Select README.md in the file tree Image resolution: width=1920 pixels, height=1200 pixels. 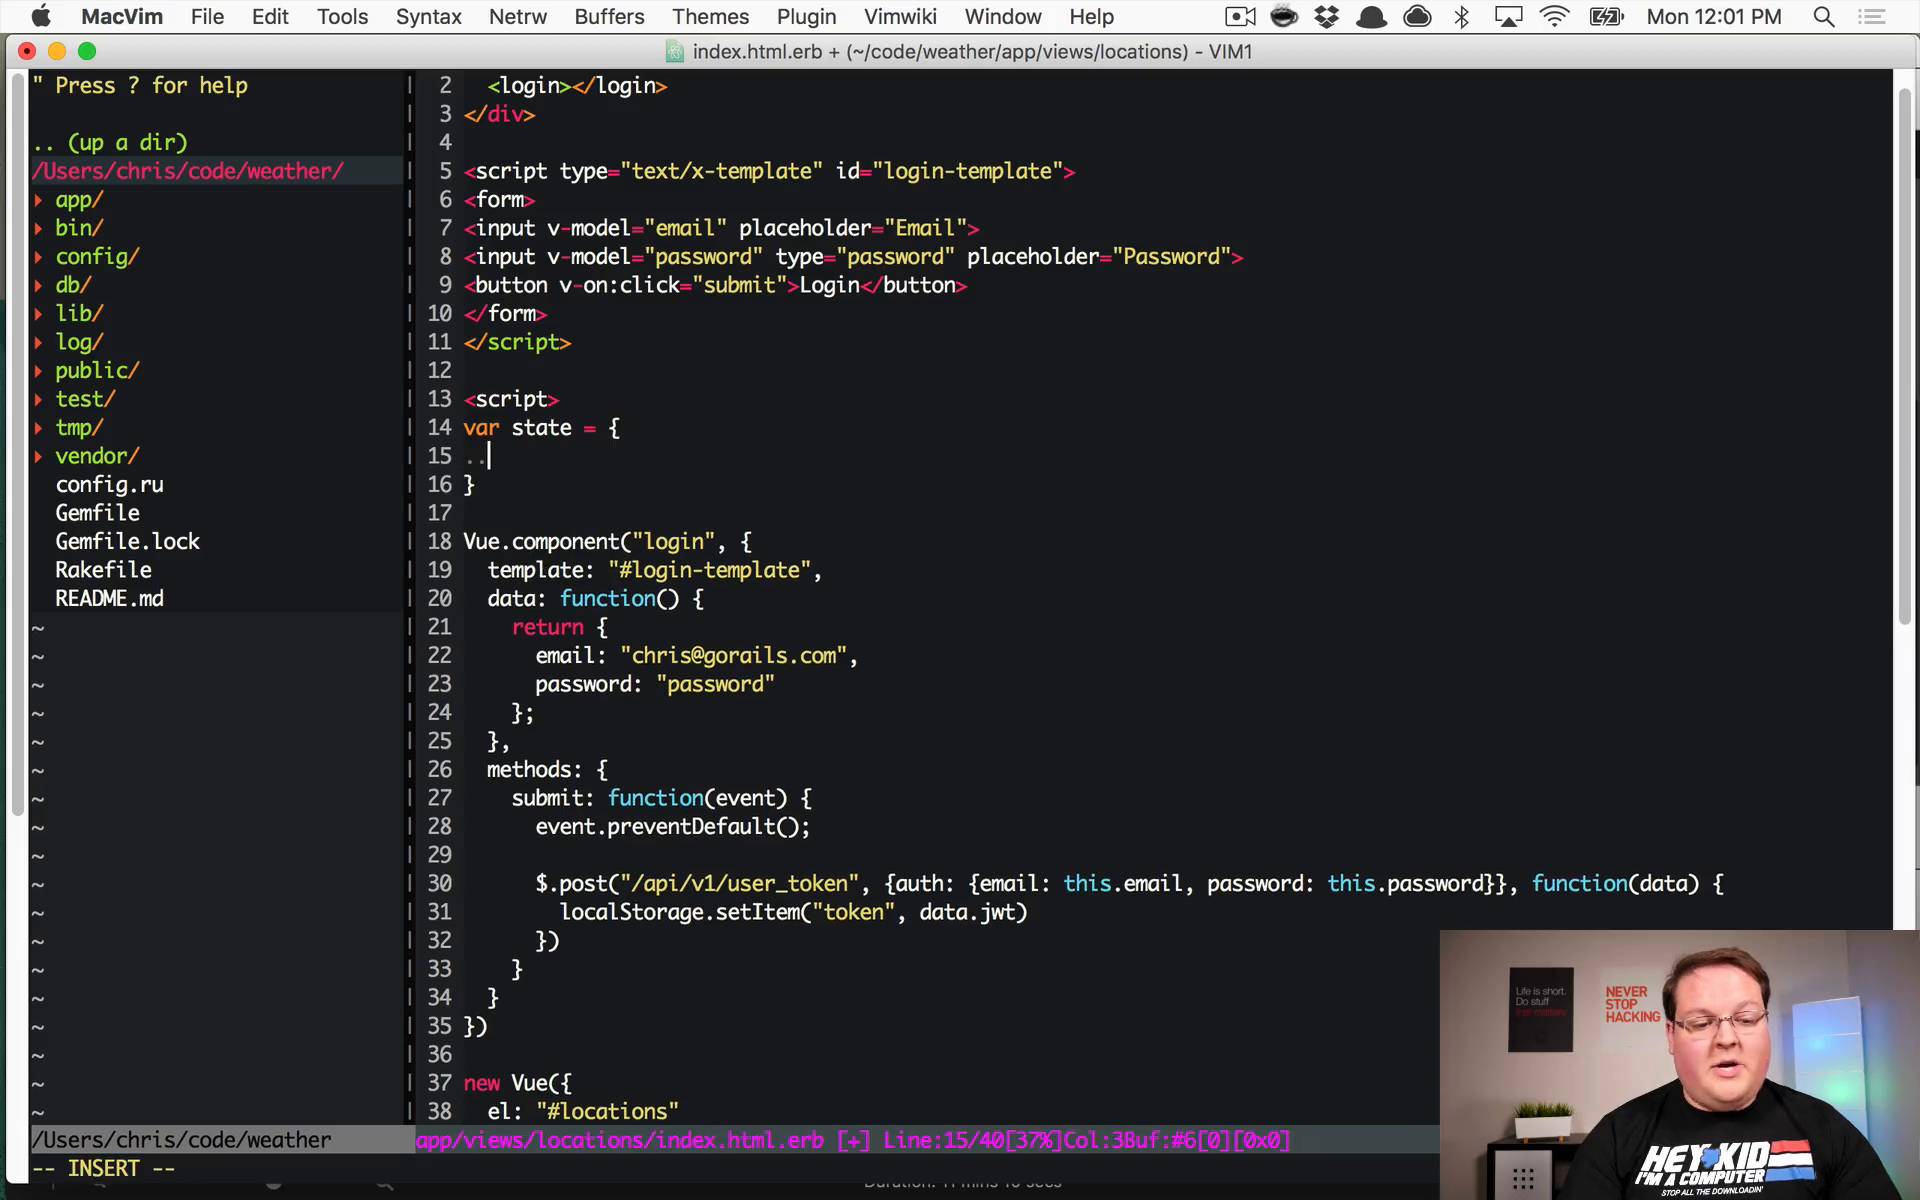pos(109,599)
